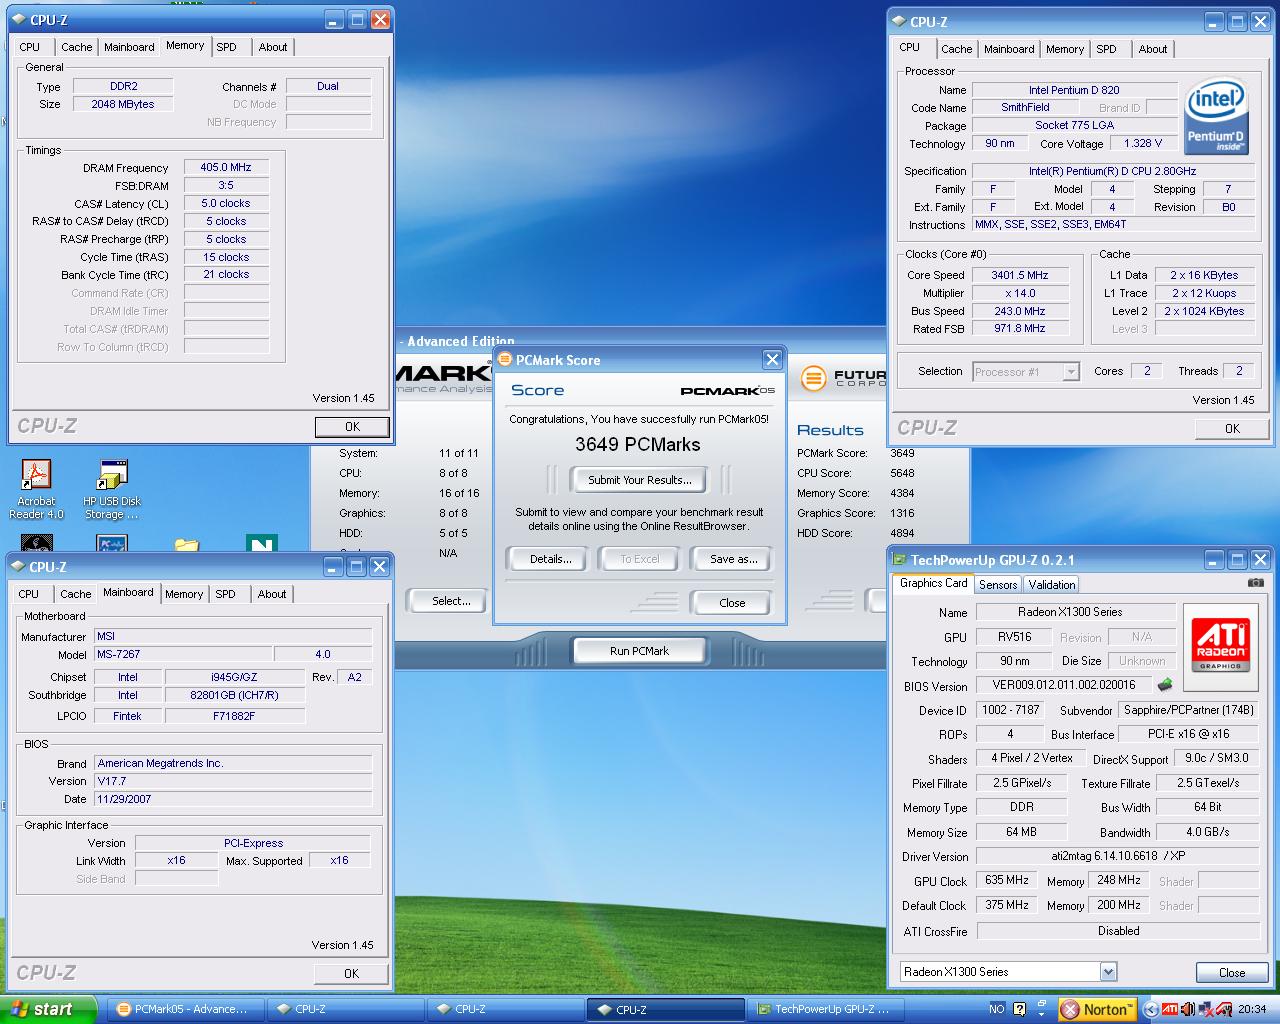
Task: Click the To Excel button
Action: (x=640, y=559)
